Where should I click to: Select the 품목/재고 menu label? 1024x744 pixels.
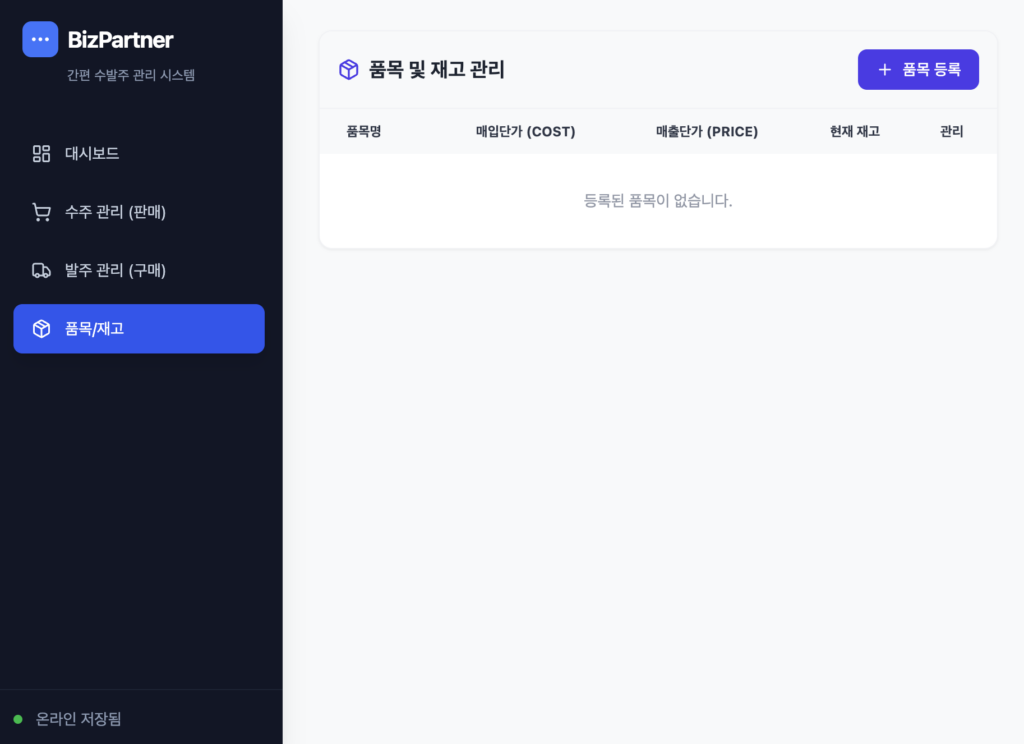pyautogui.click(x=94, y=329)
